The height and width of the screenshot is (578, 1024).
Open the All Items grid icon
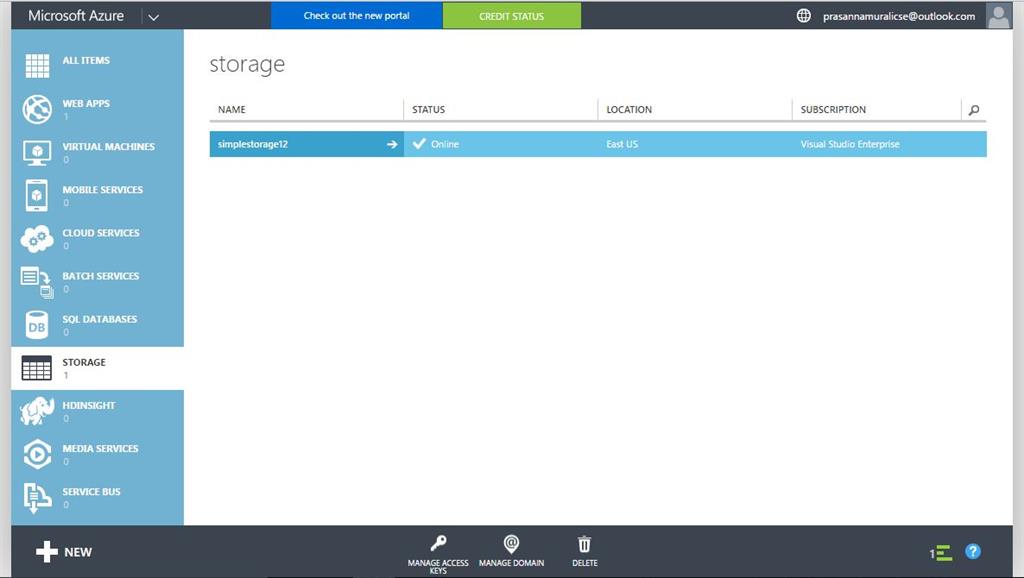coord(37,66)
